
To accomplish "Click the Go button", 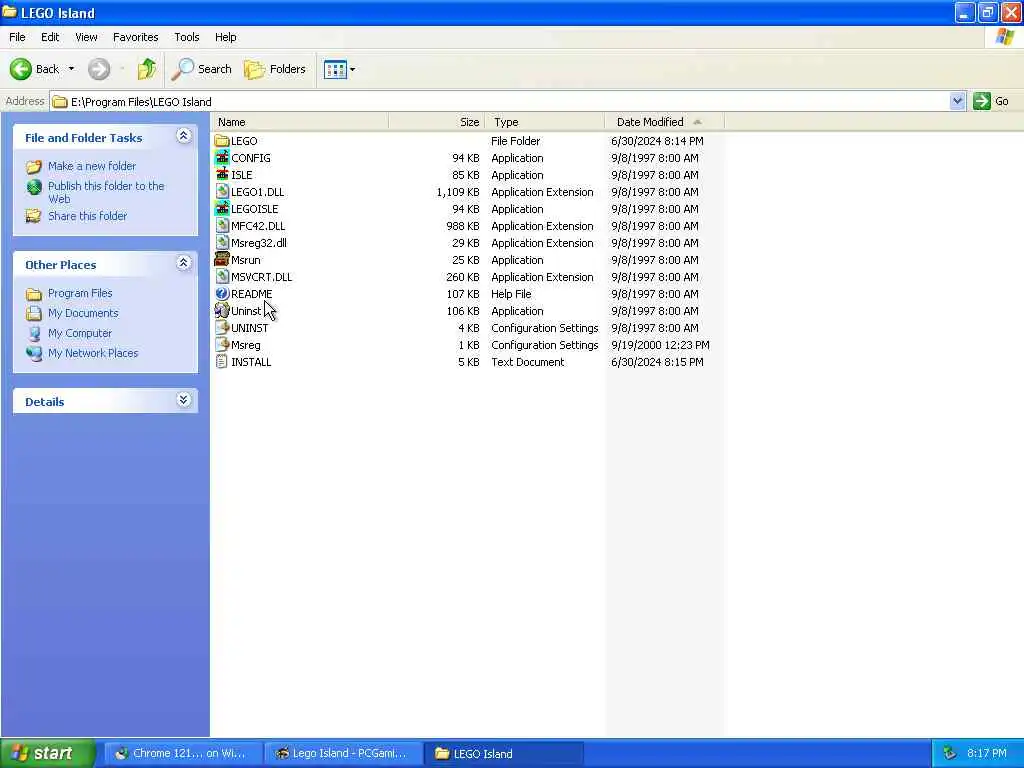I will pyautogui.click(x=991, y=101).
